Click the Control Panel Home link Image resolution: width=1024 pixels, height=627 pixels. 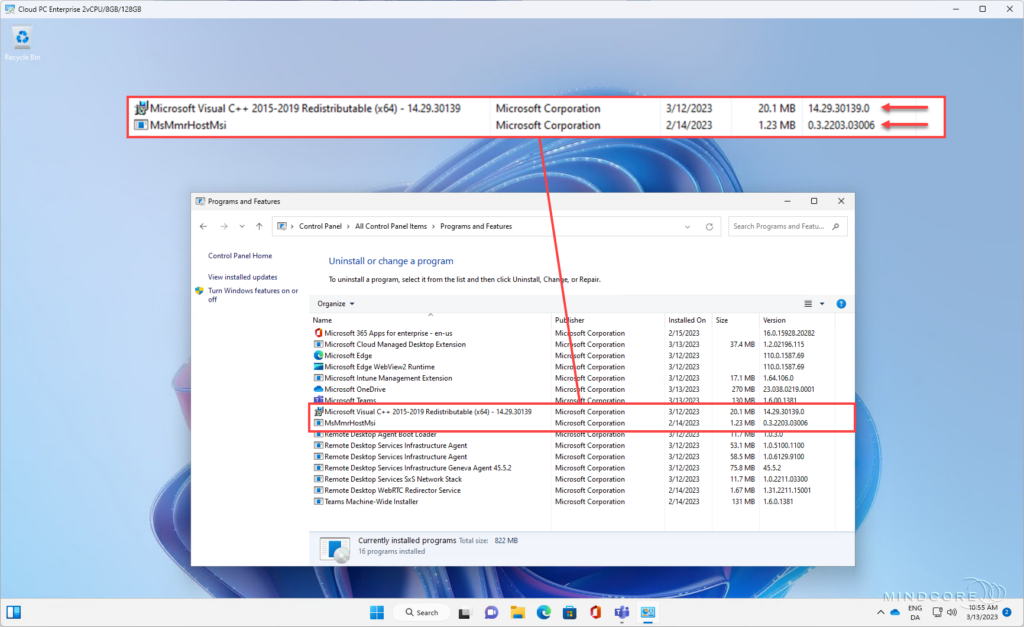[239, 256]
